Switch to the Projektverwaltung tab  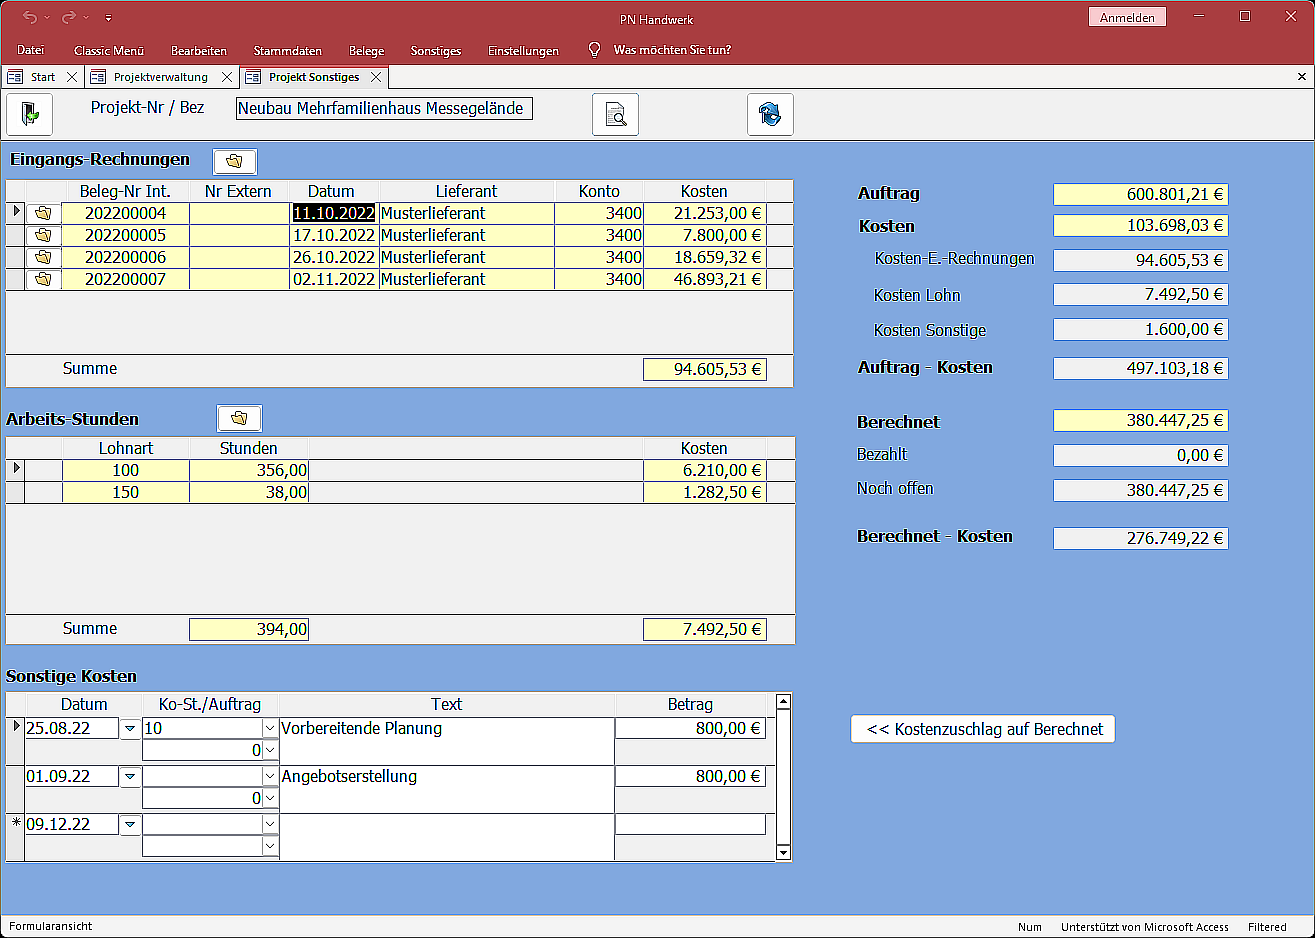(160, 77)
